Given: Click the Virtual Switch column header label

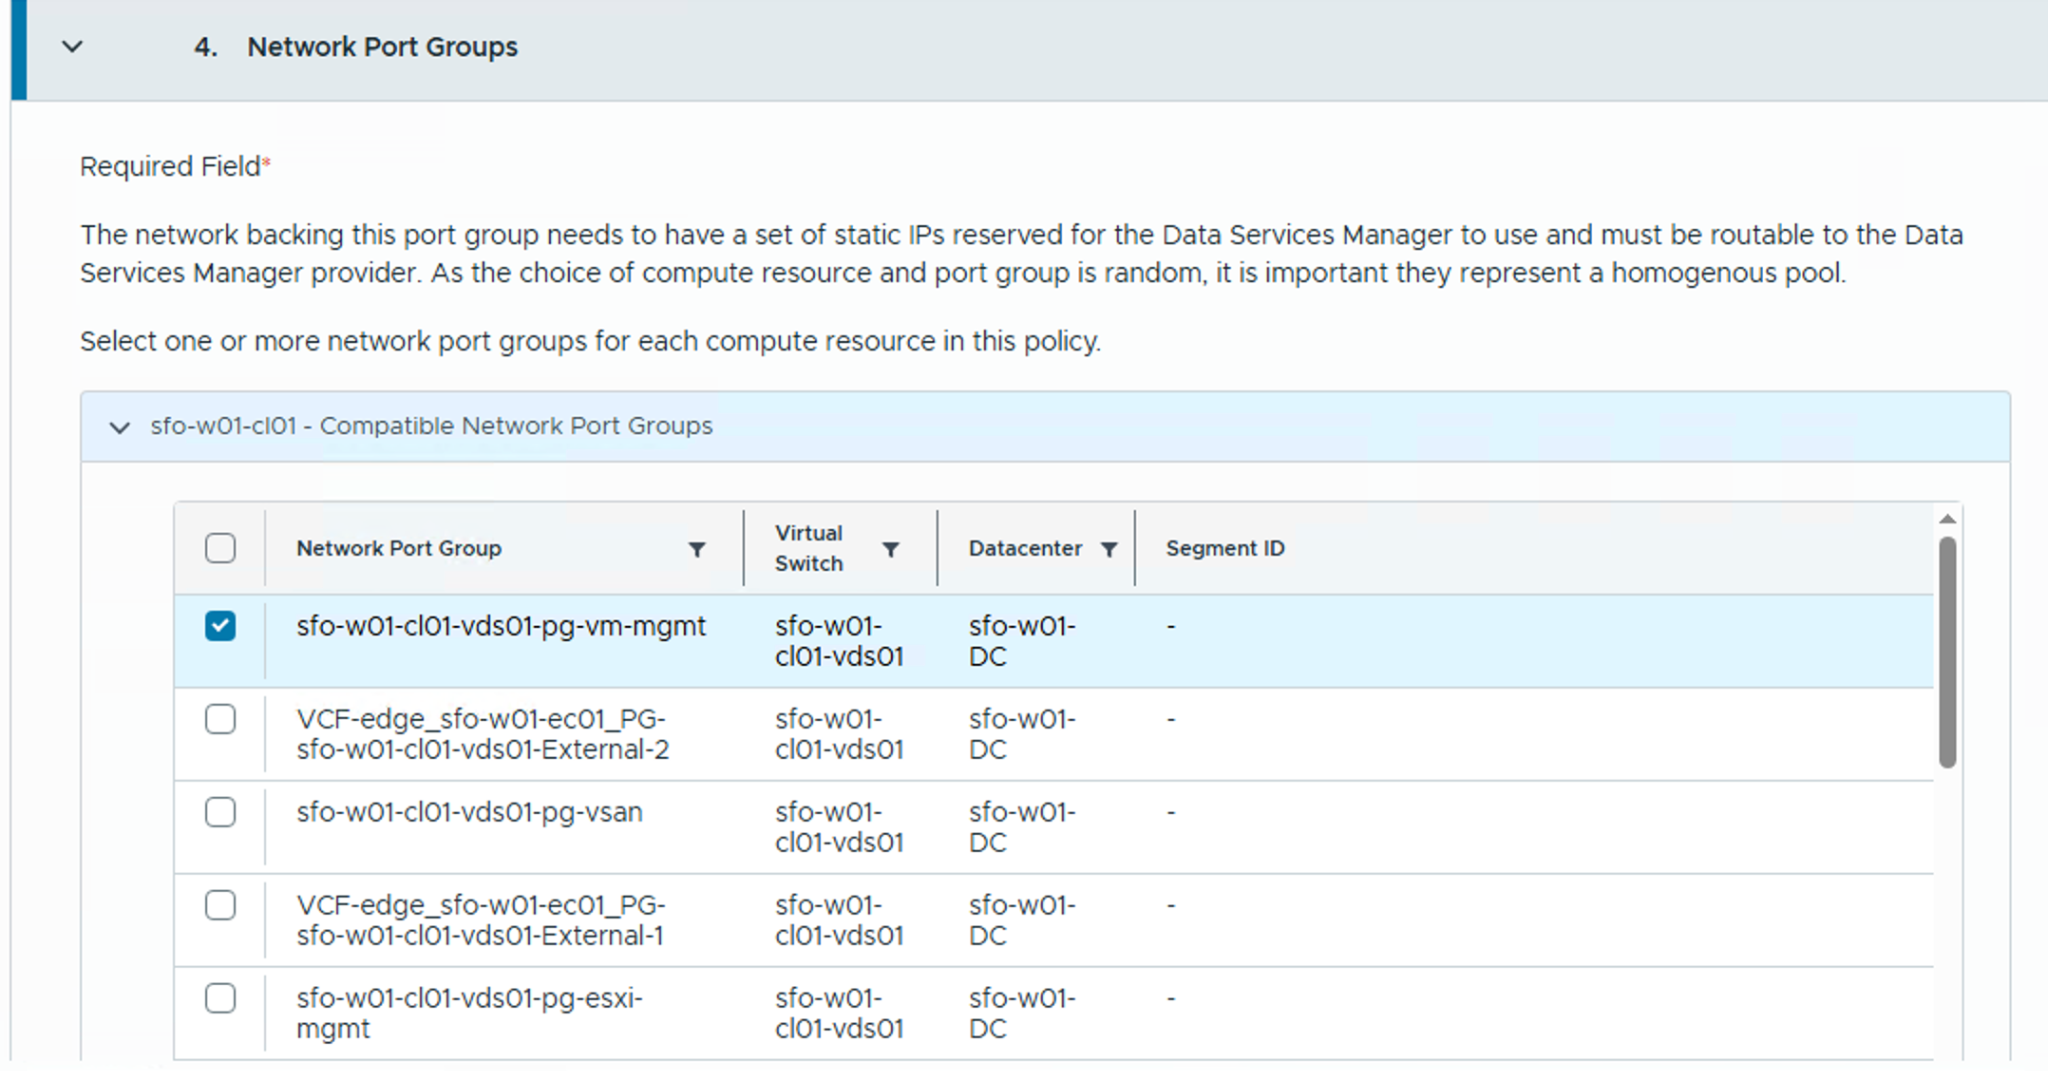Looking at the screenshot, I should [808, 548].
